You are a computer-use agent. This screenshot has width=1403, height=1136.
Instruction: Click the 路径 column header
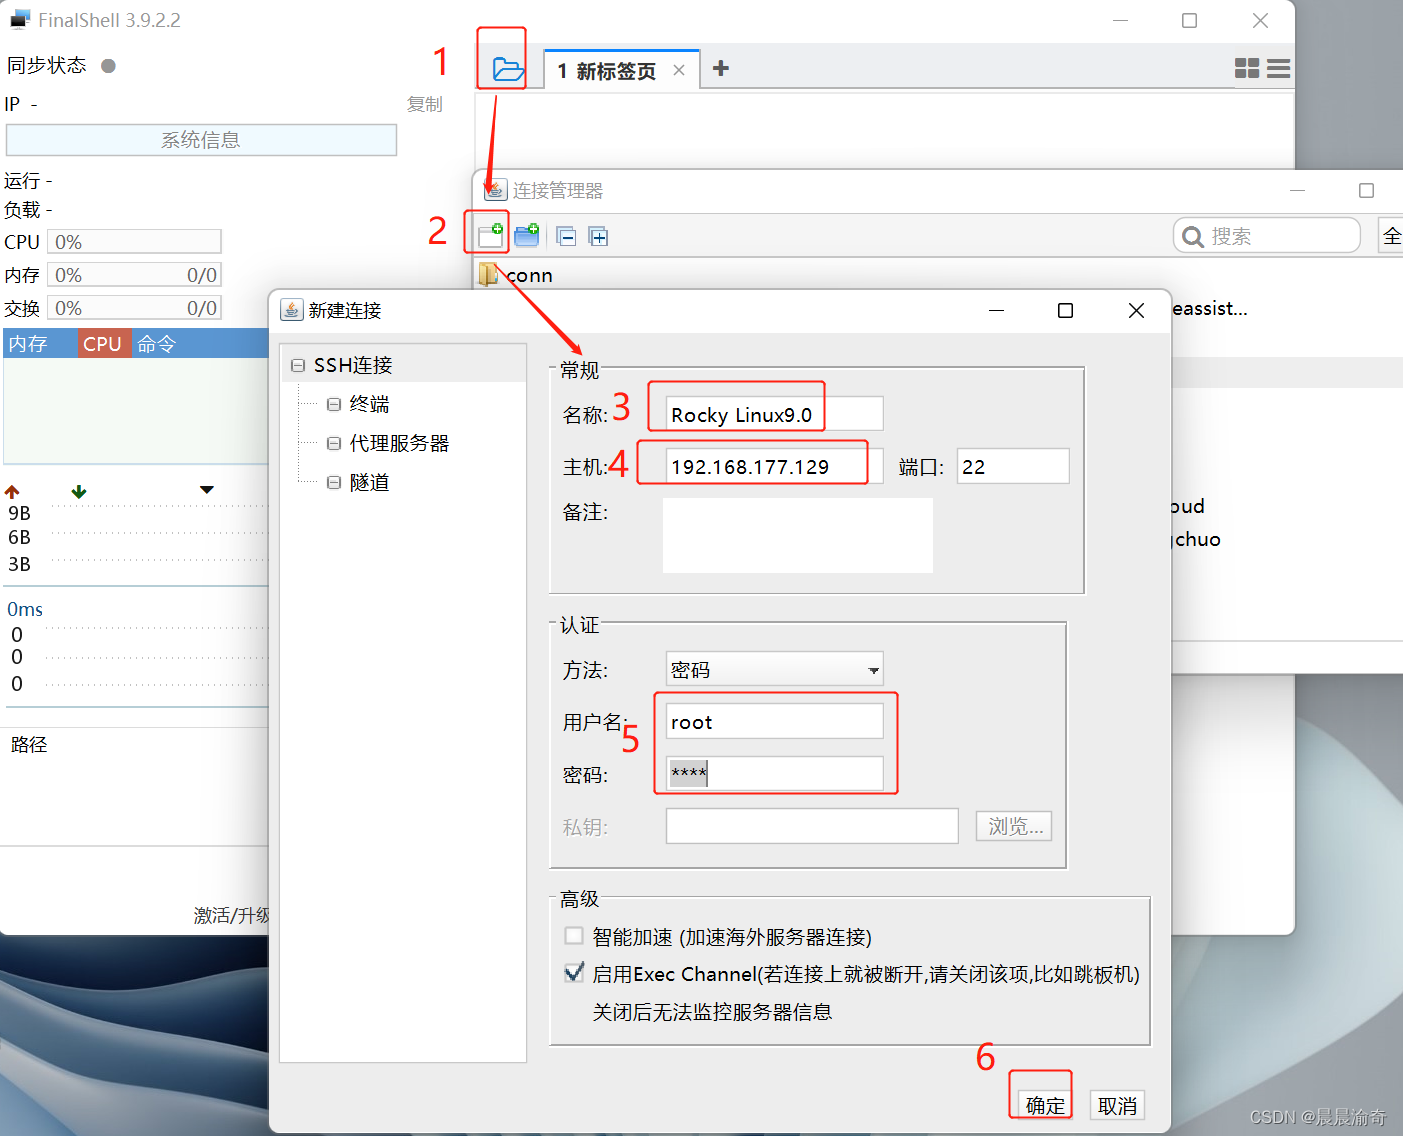[x=29, y=744]
